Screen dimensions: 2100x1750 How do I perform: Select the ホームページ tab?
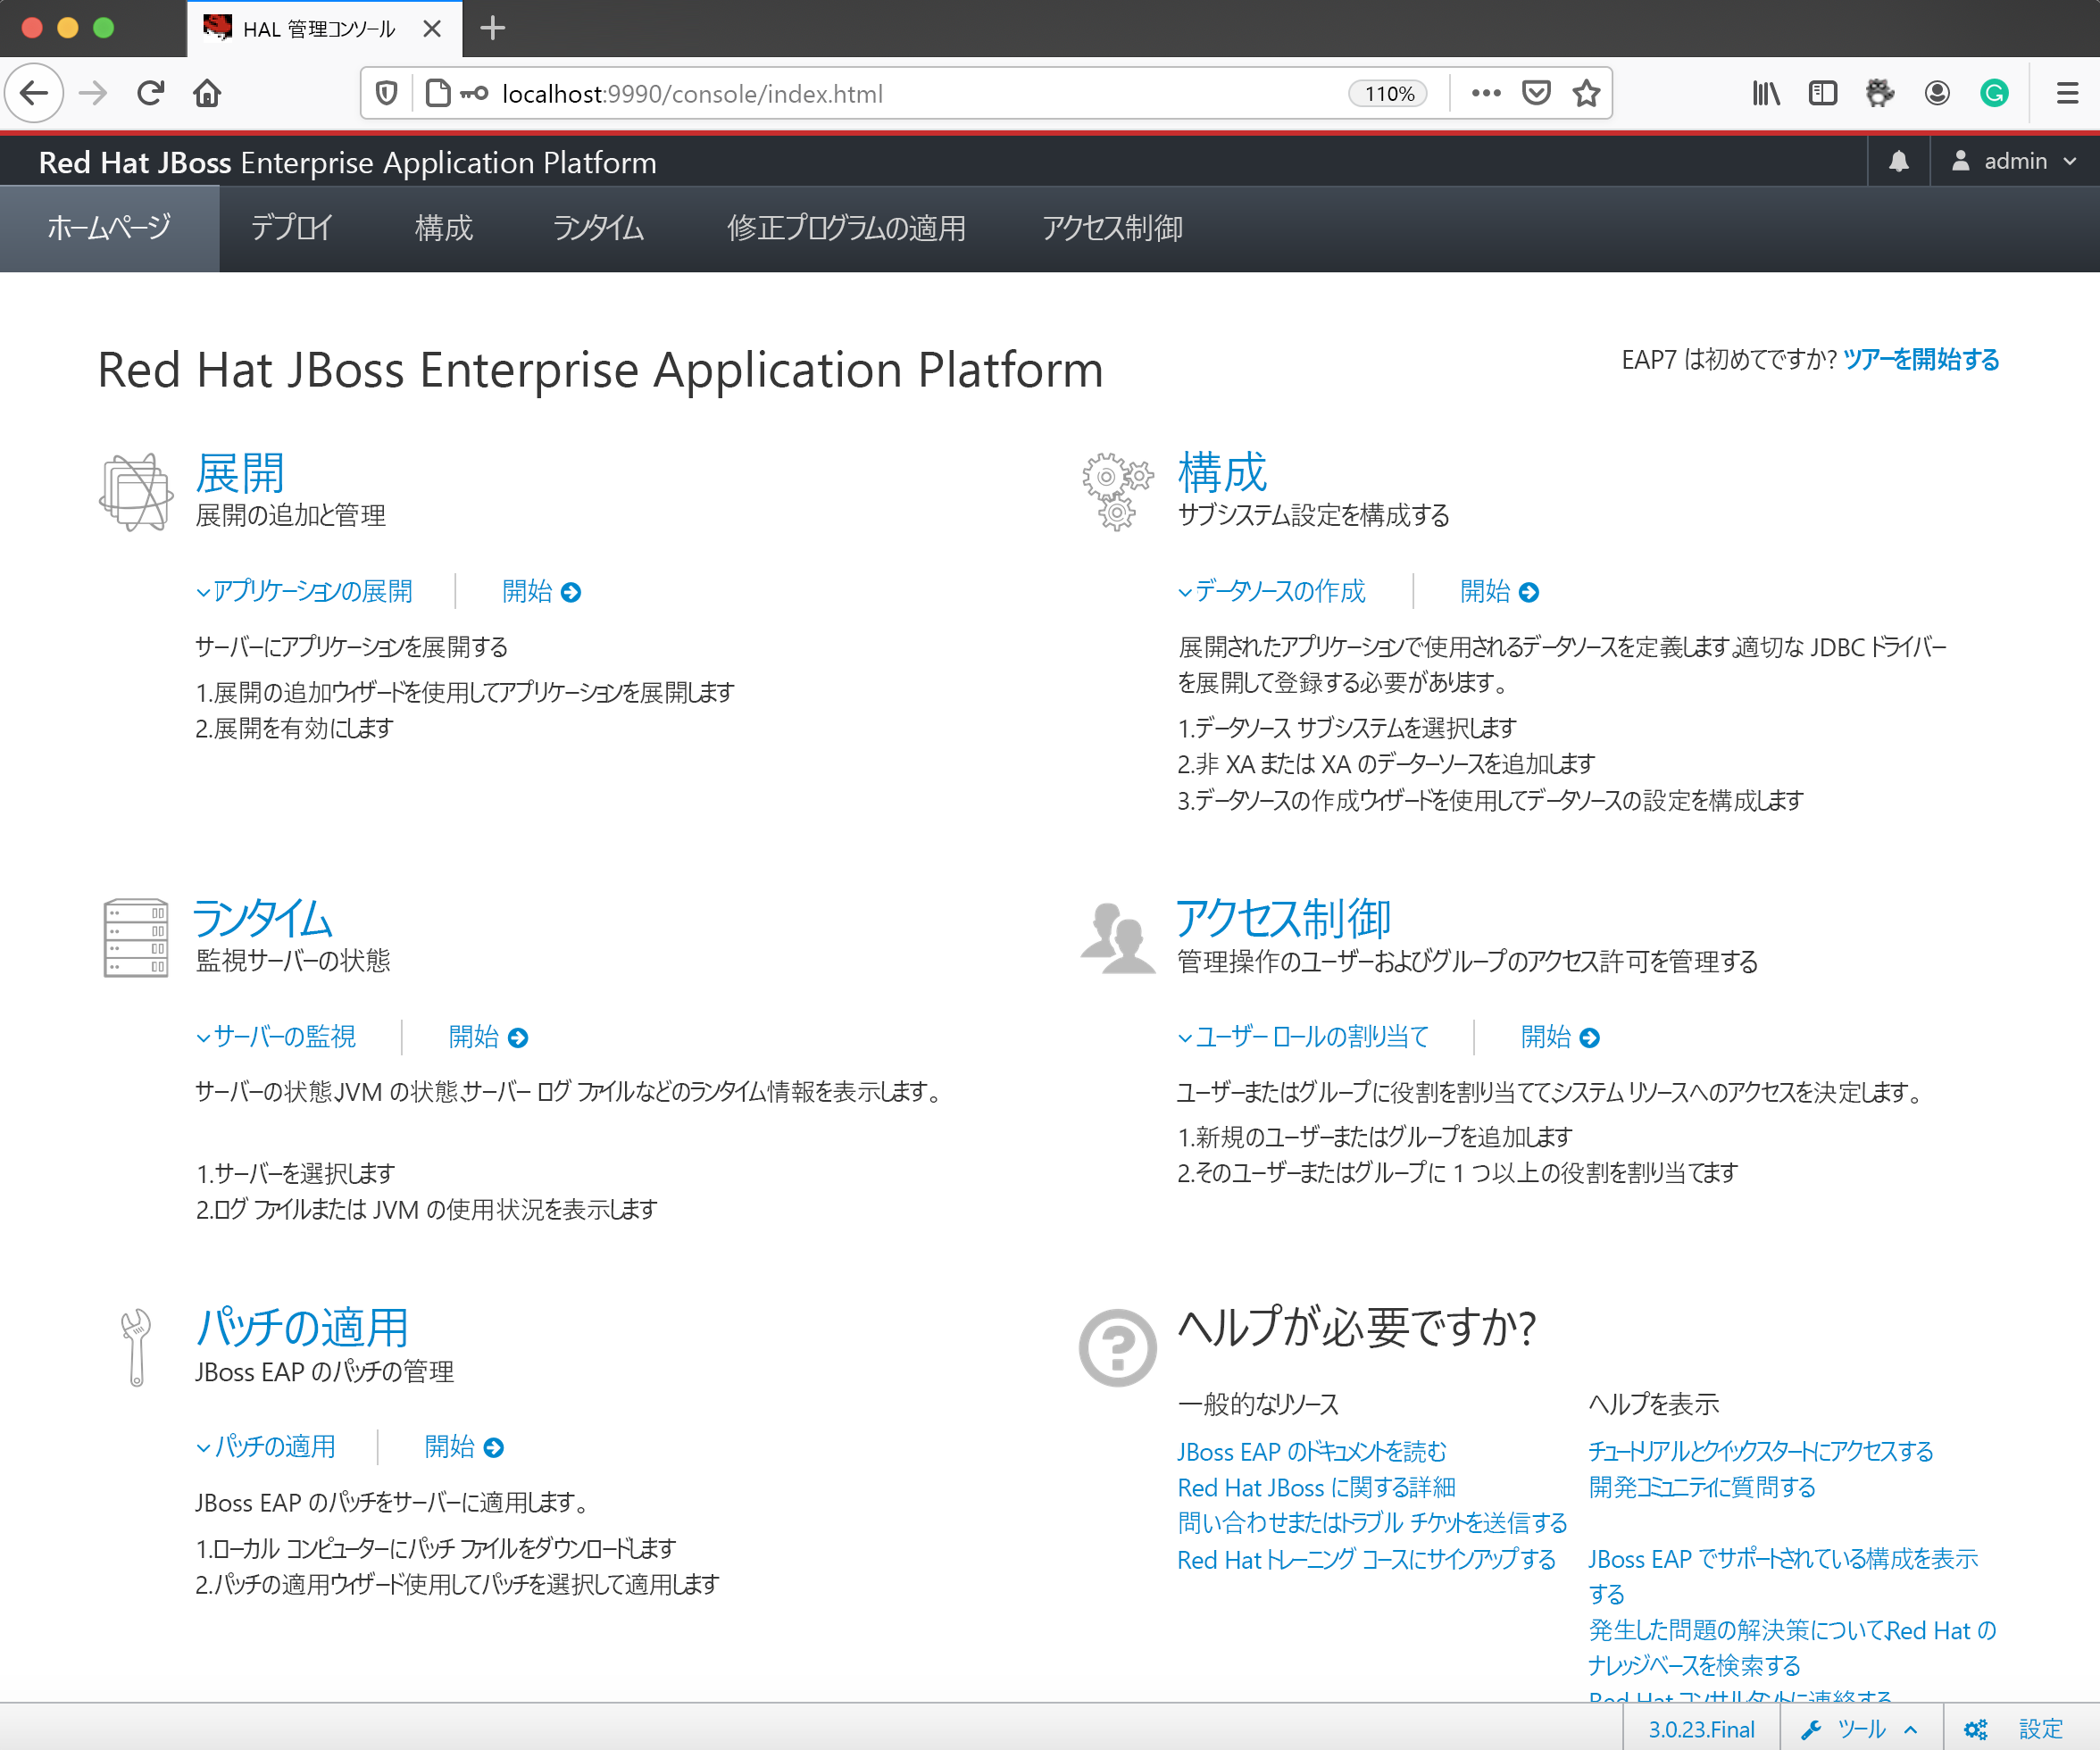(x=109, y=228)
